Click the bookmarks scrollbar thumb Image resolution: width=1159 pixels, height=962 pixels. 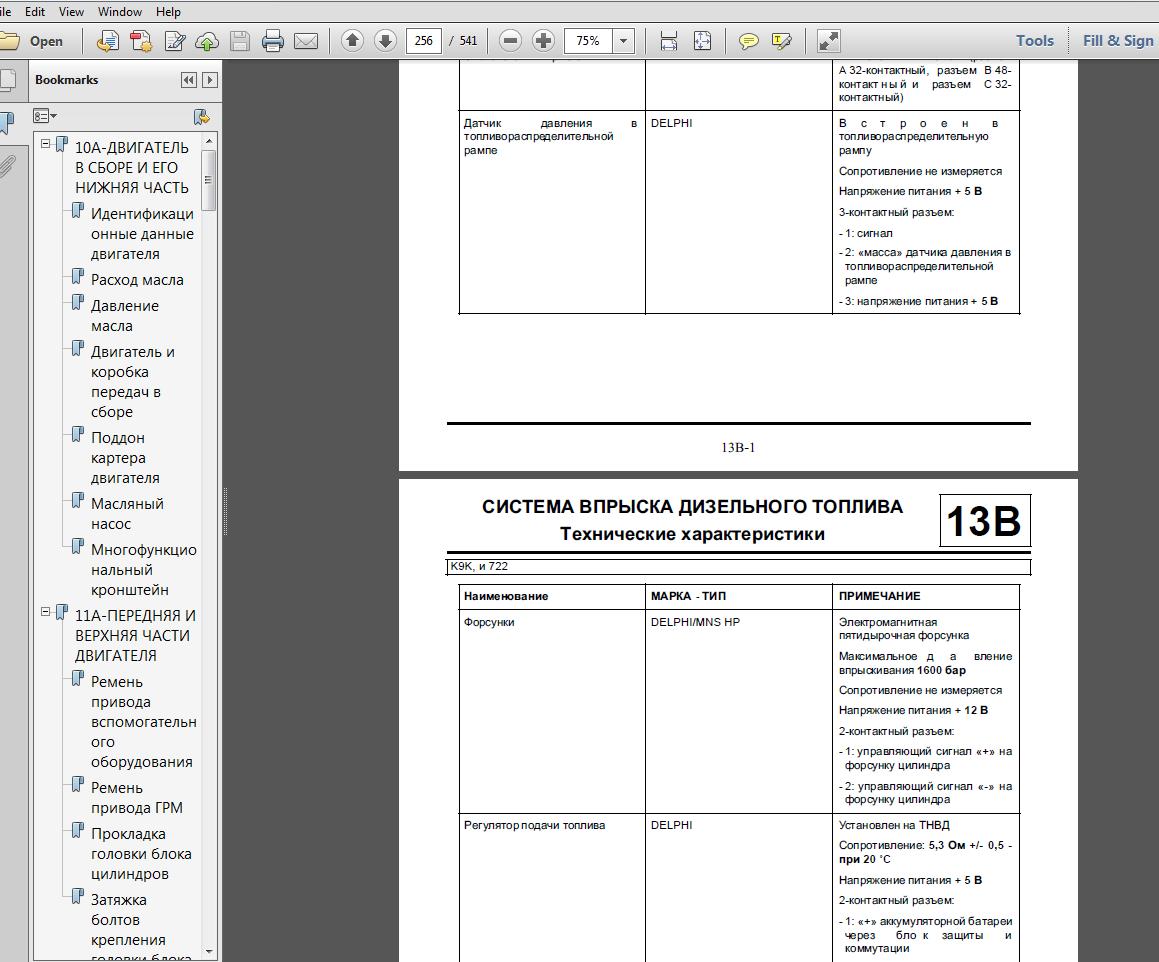pyautogui.click(x=208, y=180)
